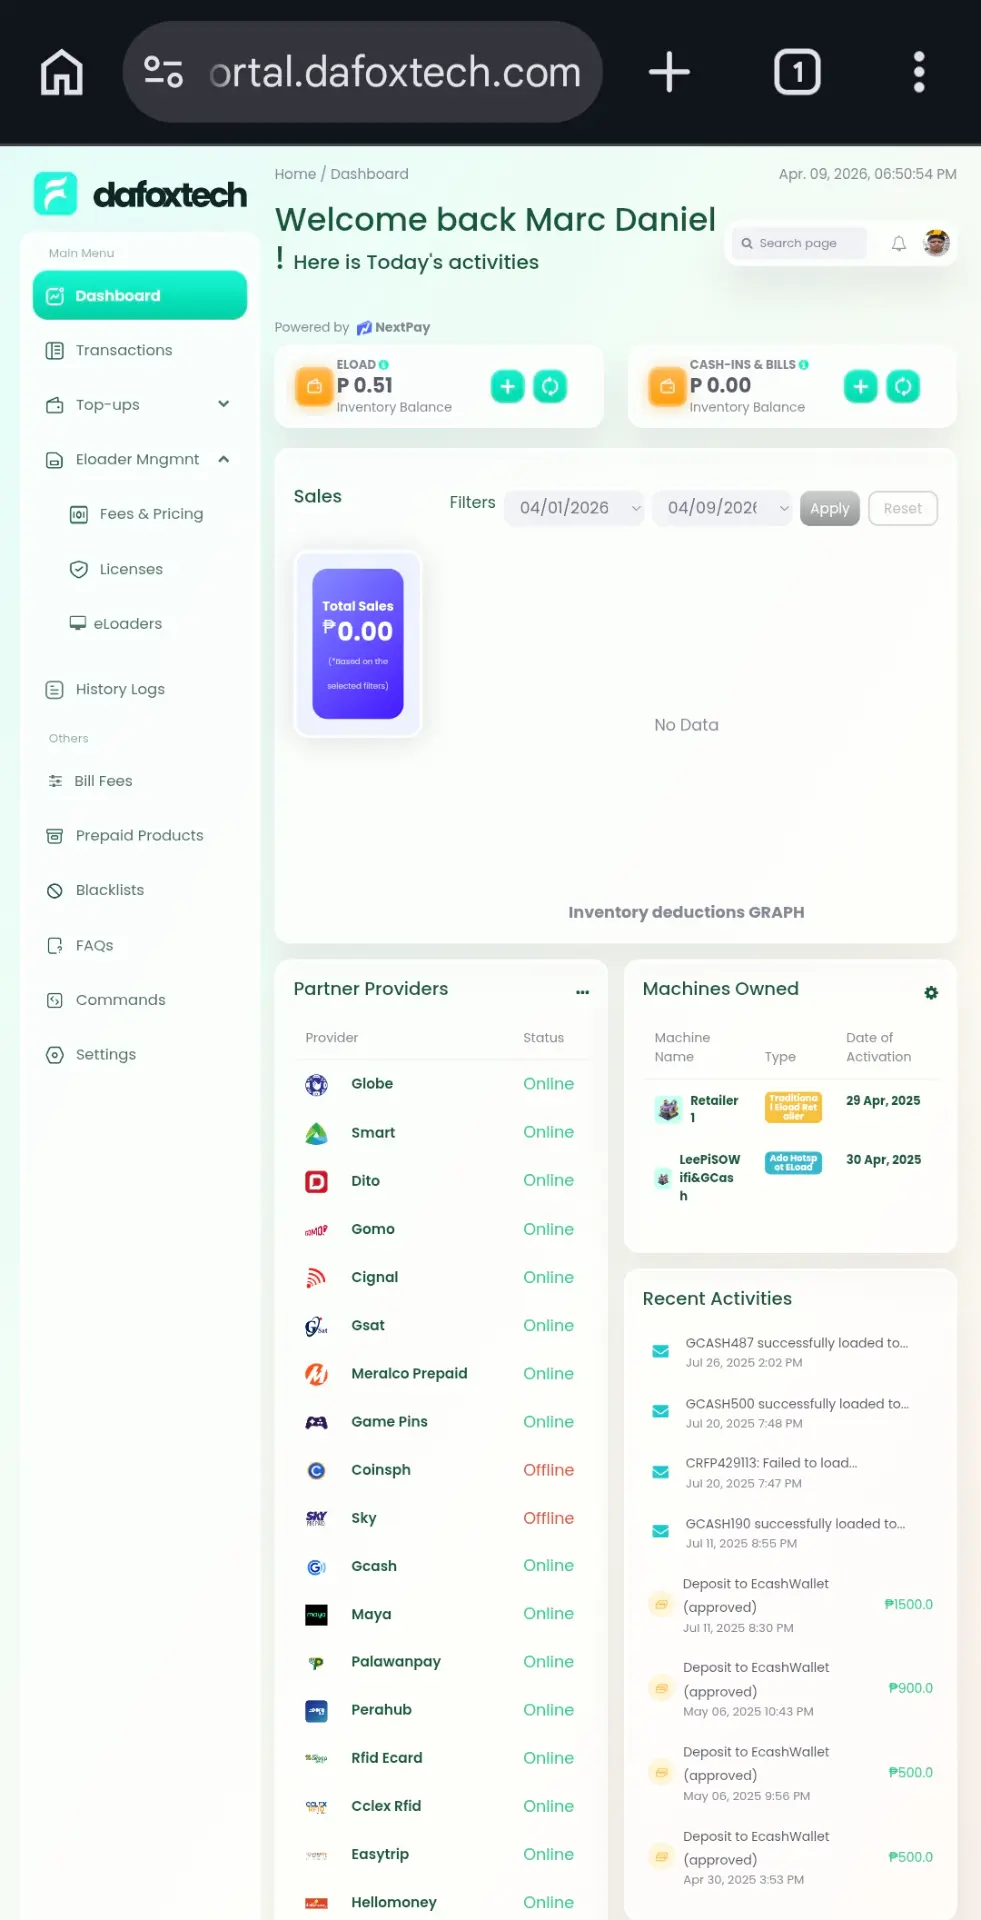Click the Ado Hotspot Eload type badge
981x1920 pixels.
tap(793, 1163)
